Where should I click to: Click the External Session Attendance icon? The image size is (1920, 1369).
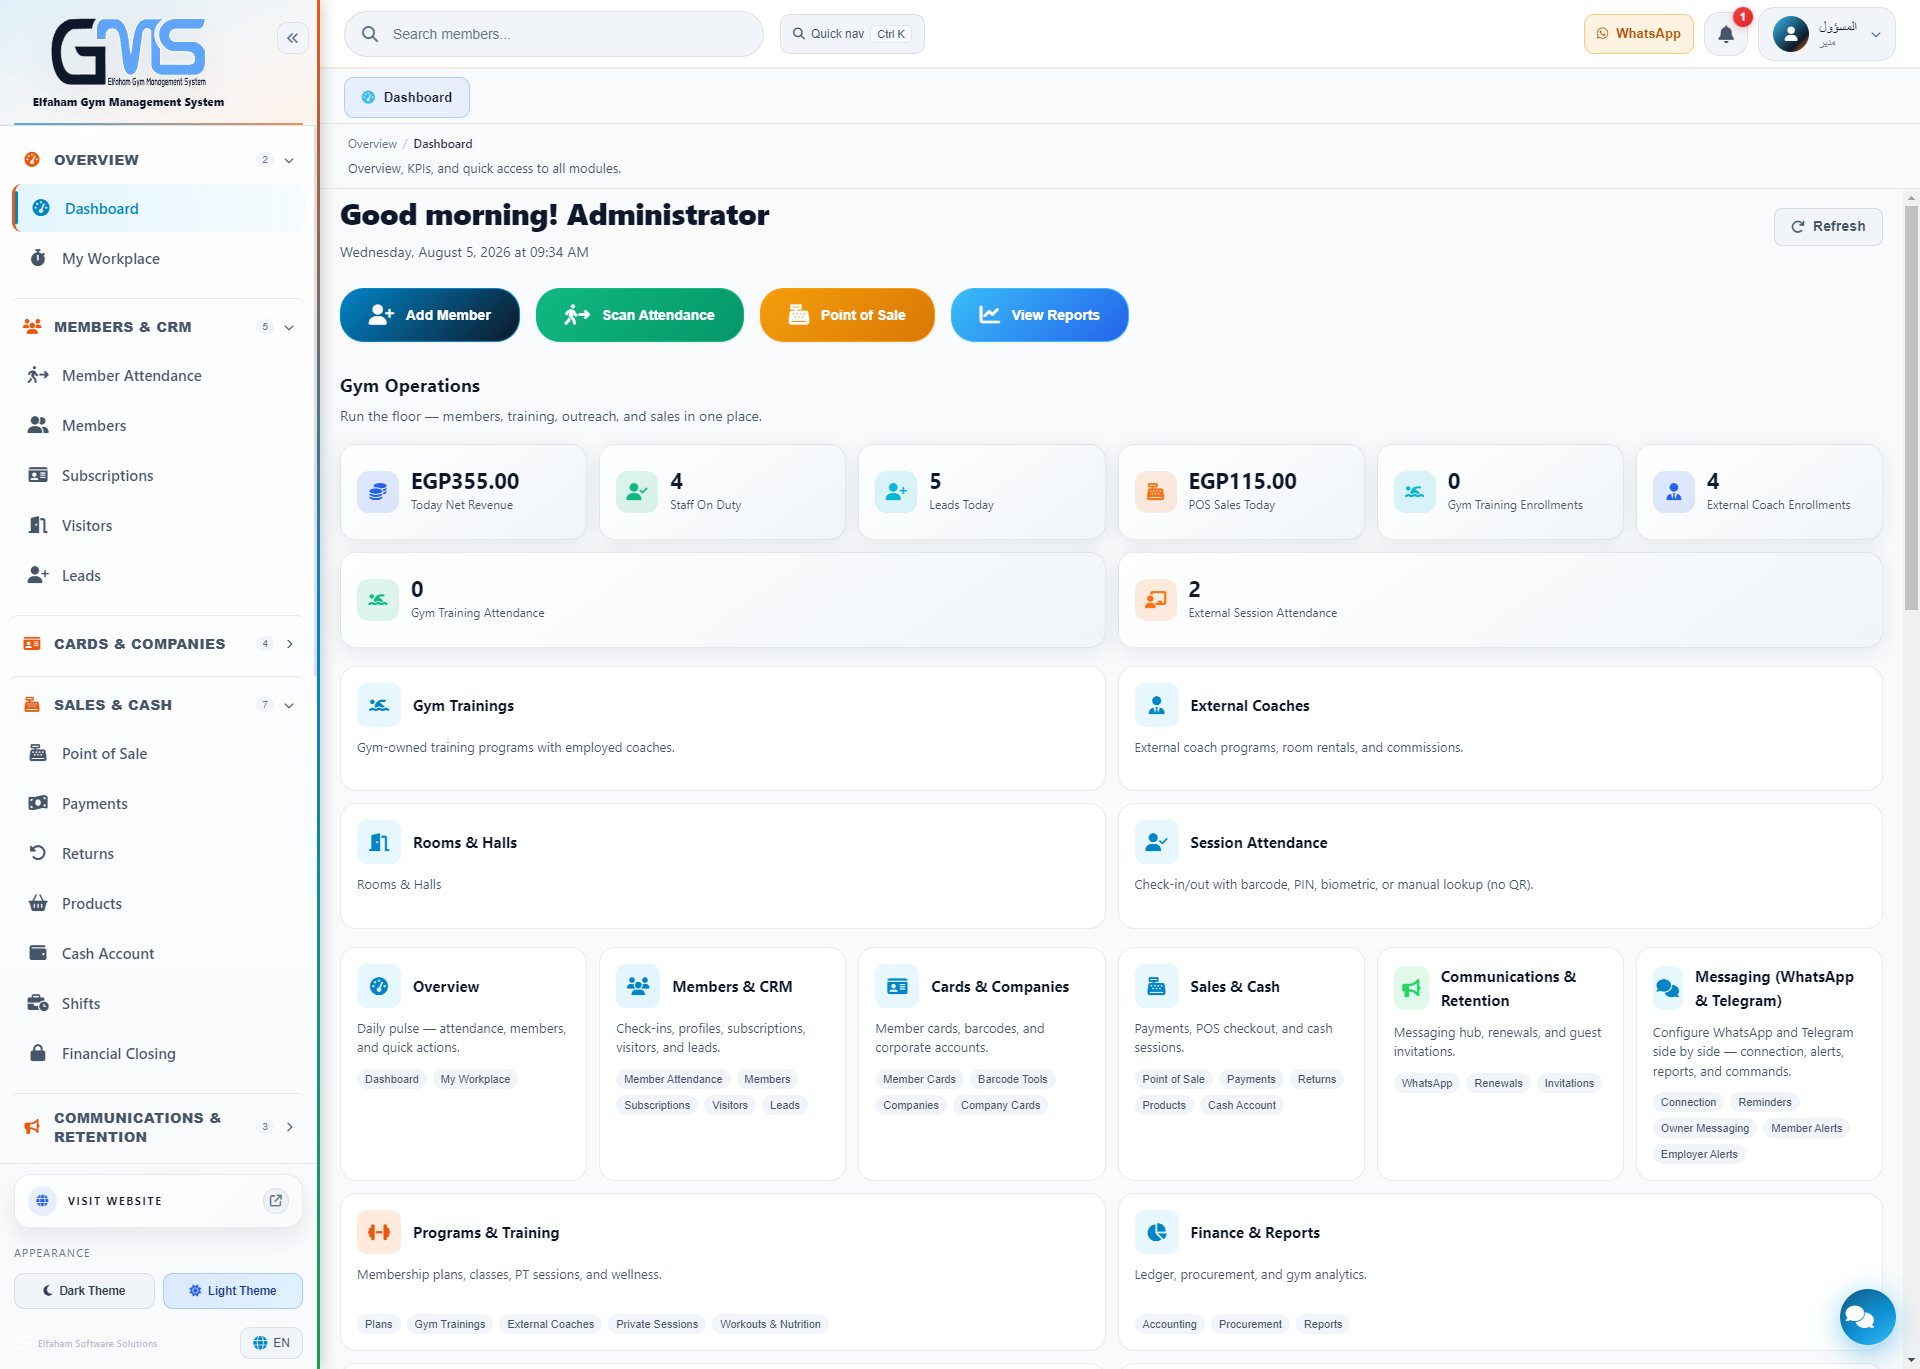coord(1155,600)
